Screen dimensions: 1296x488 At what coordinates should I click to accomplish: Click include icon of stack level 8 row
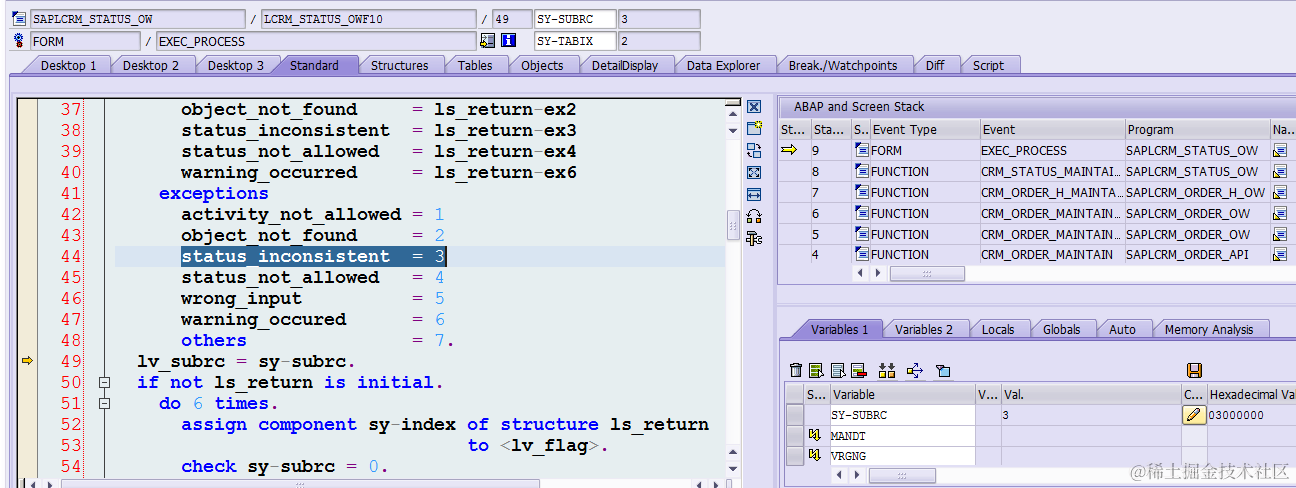pos(862,171)
